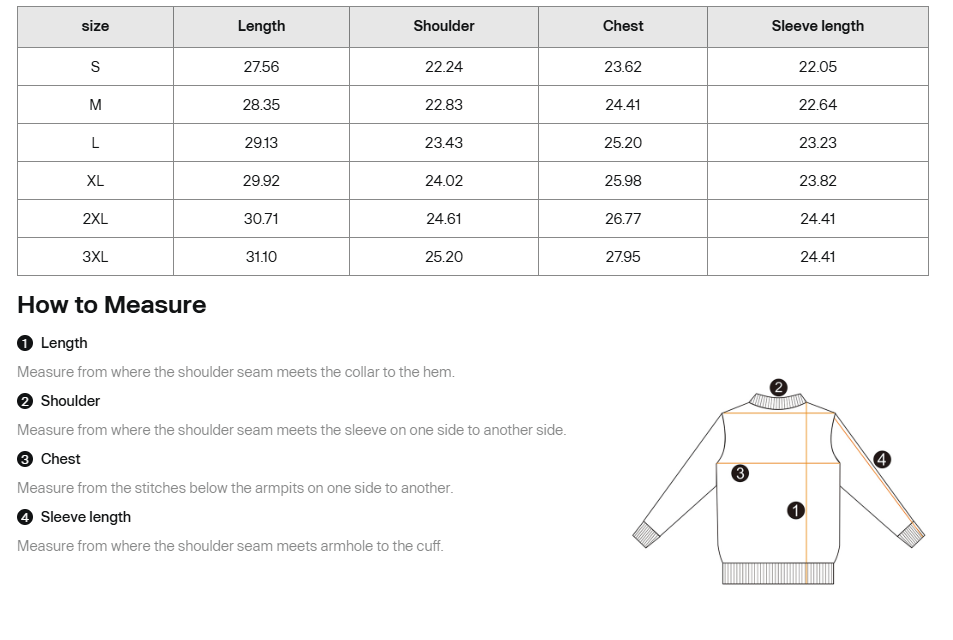Click the Length column header
The height and width of the screenshot is (640, 953).
(x=261, y=26)
